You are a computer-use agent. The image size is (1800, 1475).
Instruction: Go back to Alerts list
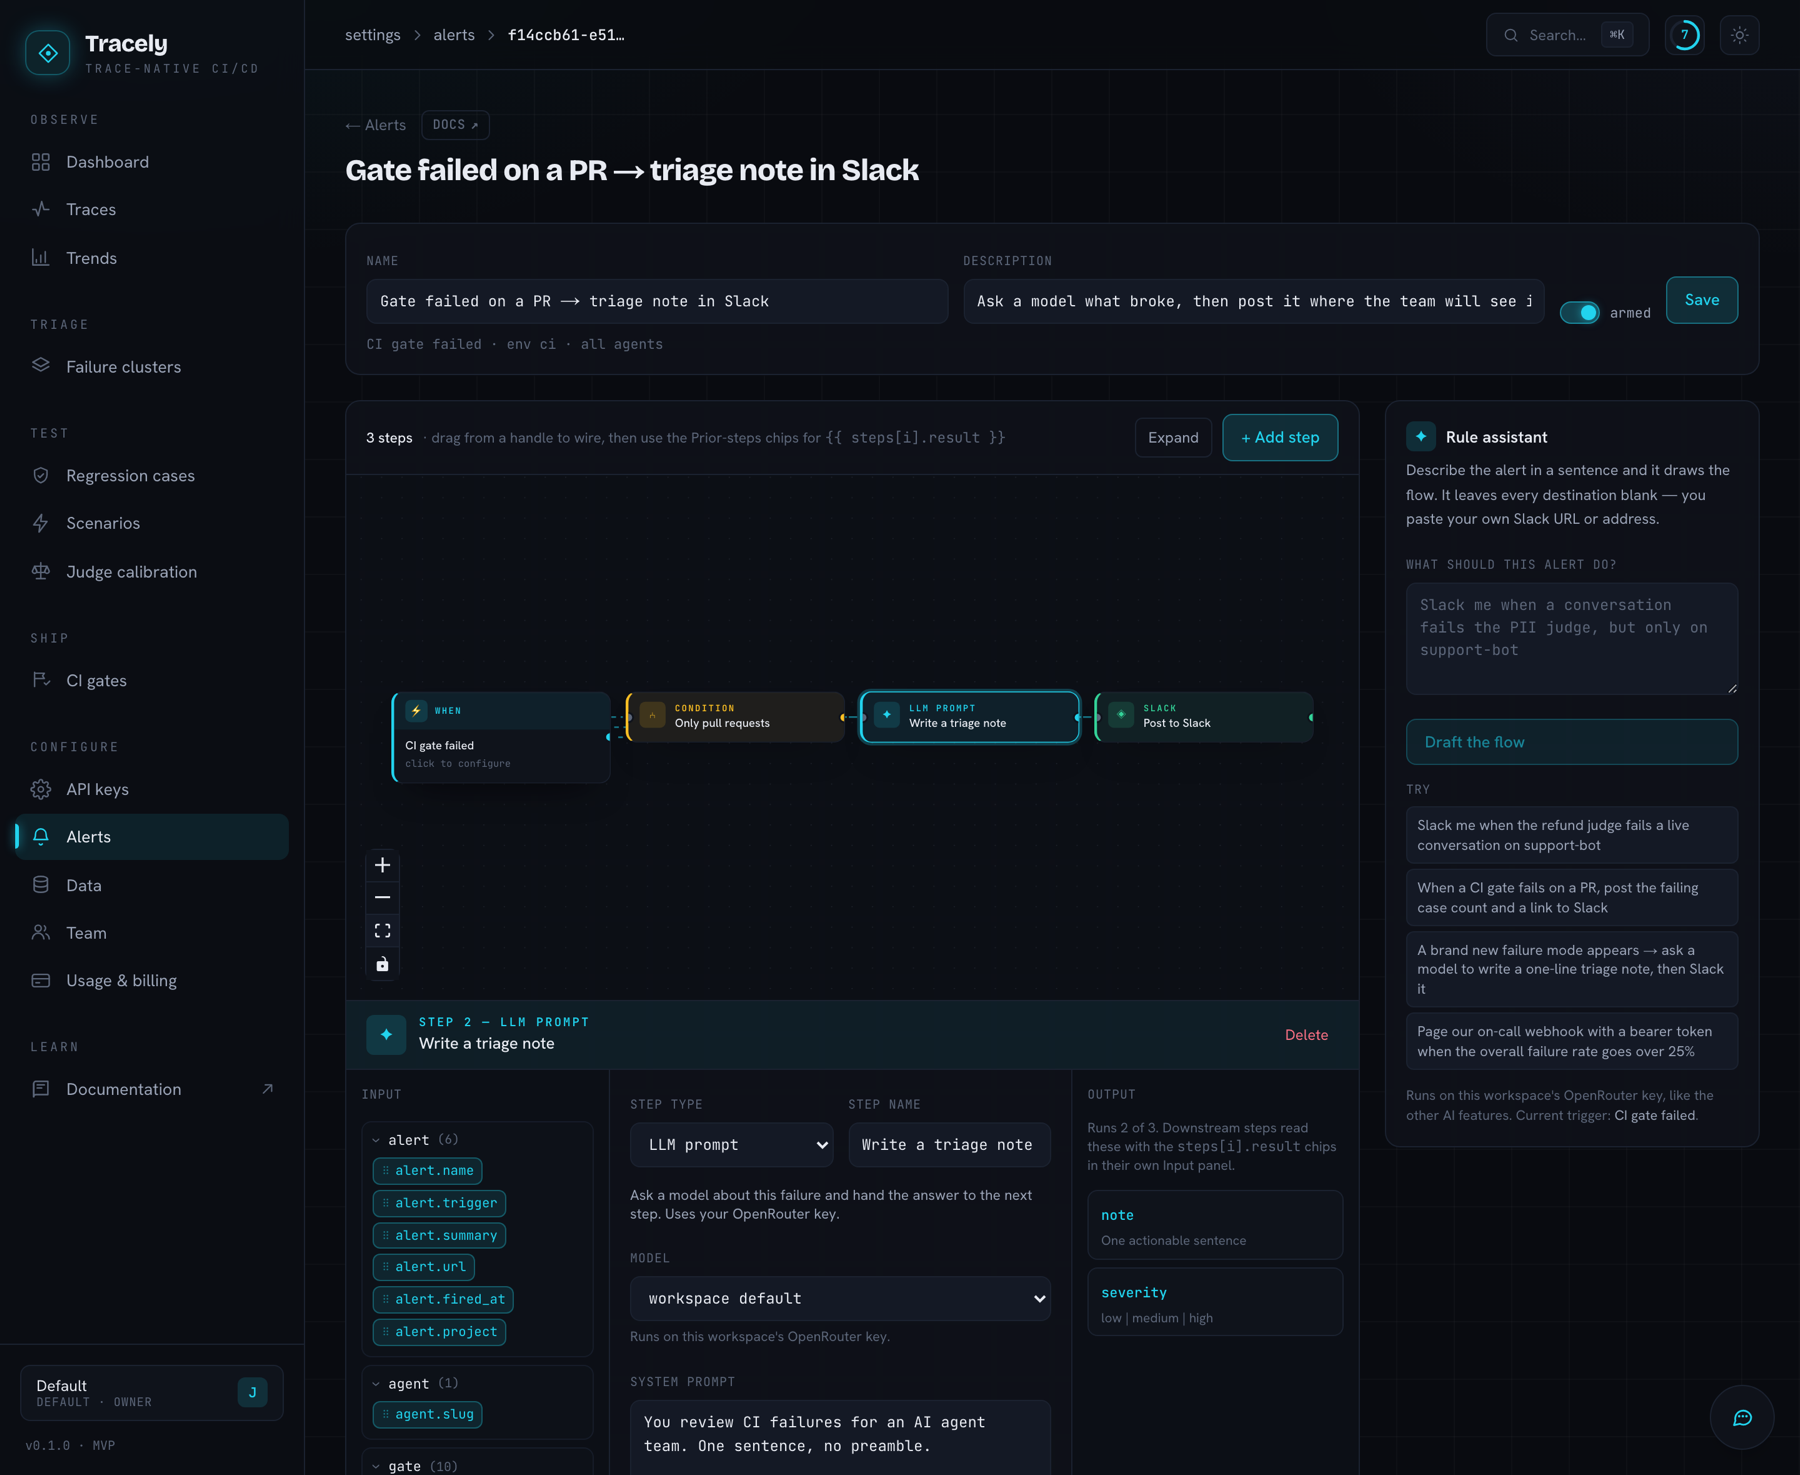pyautogui.click(x=376, y=125)
